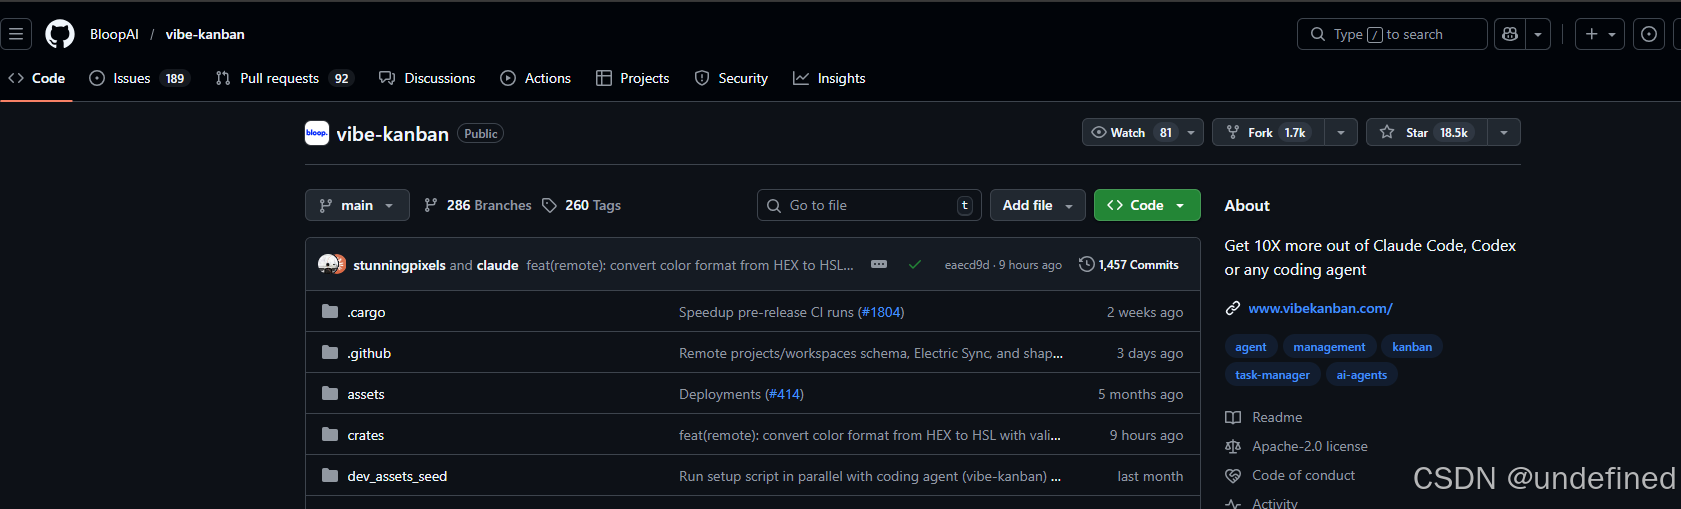Open the Add file dropdown

[x=1038, y=205]
